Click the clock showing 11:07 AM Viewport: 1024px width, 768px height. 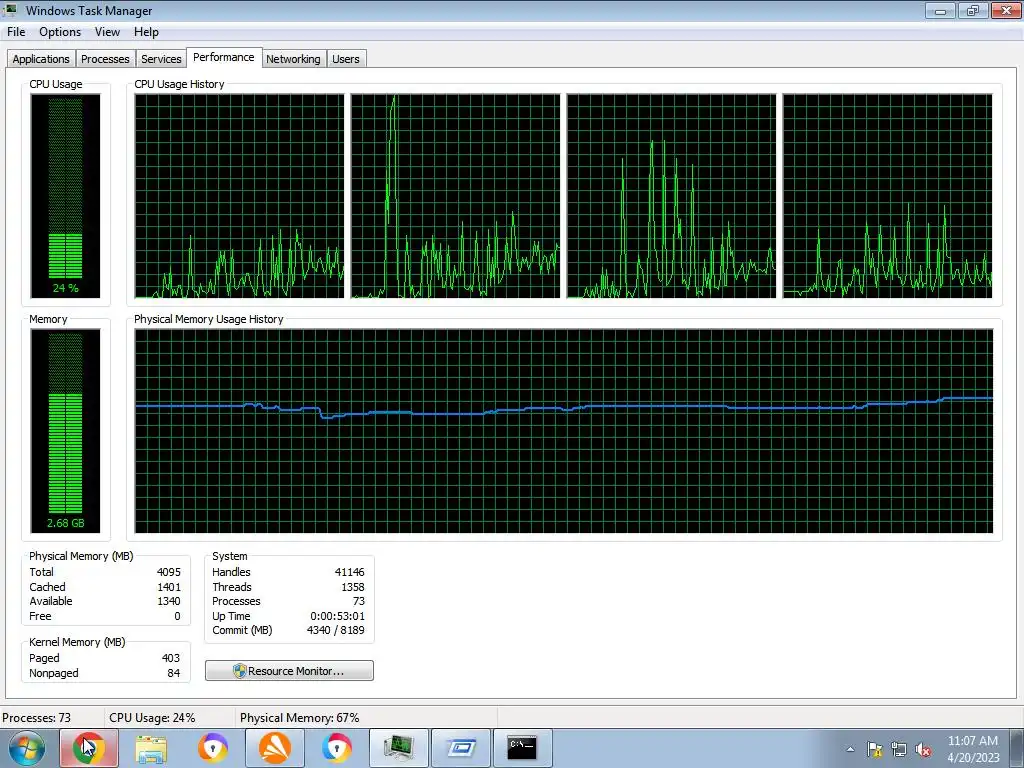(x=973, y=741)
